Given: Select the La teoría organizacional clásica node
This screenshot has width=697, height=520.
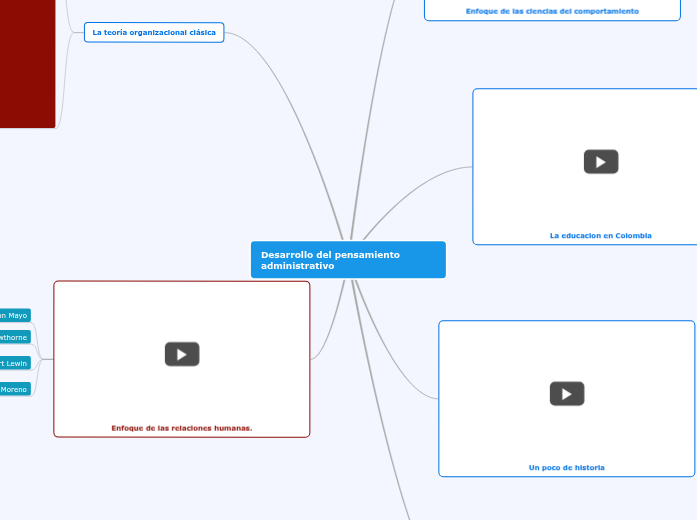Looking at the screenshot, I should (x=154, y=32).
